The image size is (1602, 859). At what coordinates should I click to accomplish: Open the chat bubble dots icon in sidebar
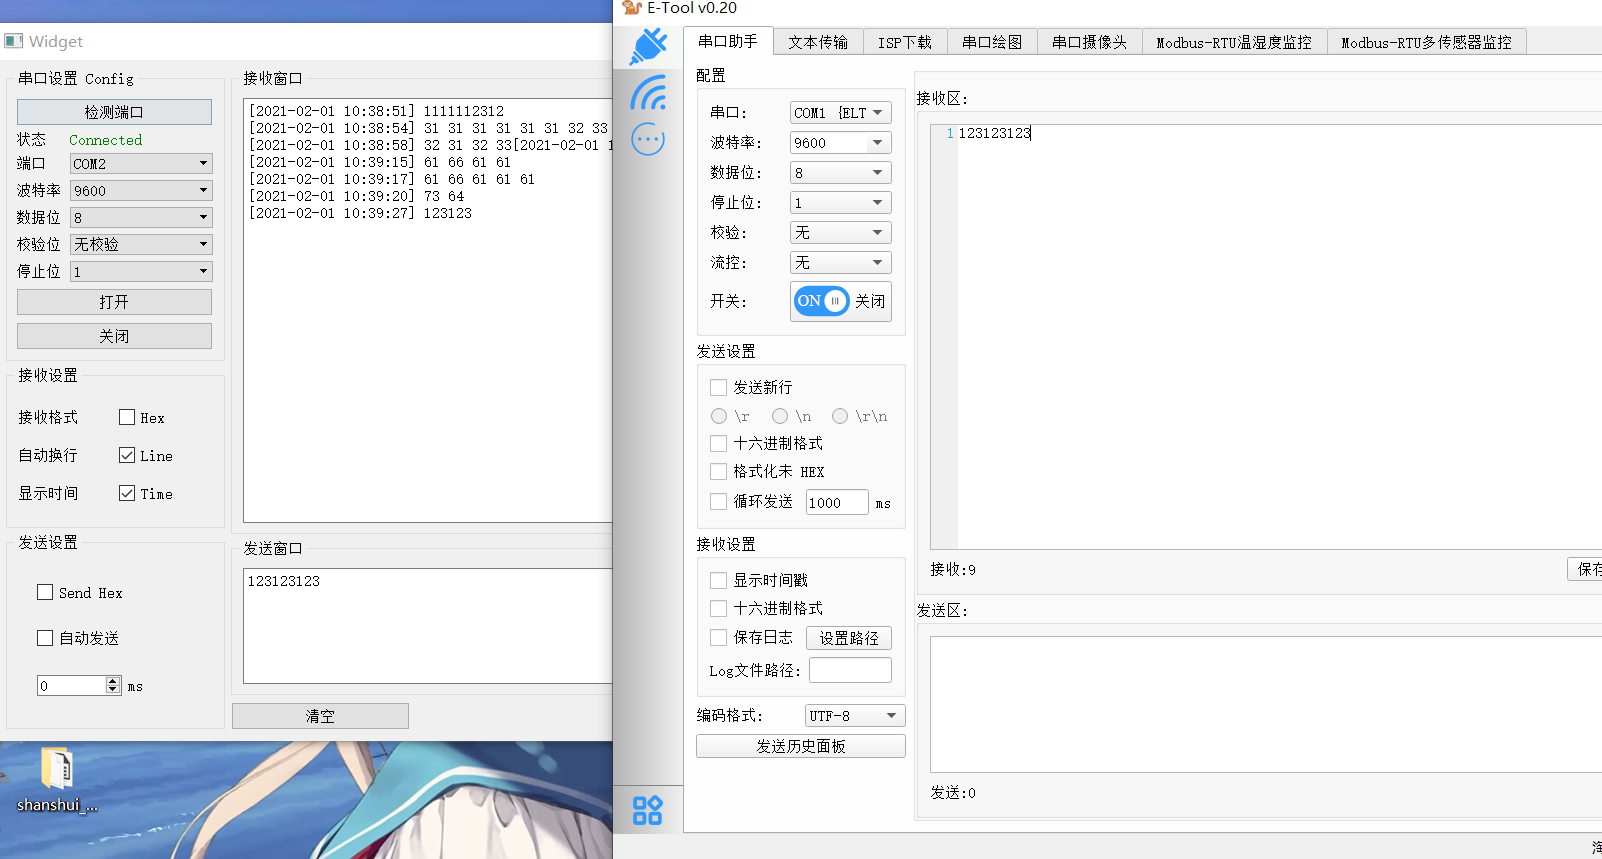648,139
